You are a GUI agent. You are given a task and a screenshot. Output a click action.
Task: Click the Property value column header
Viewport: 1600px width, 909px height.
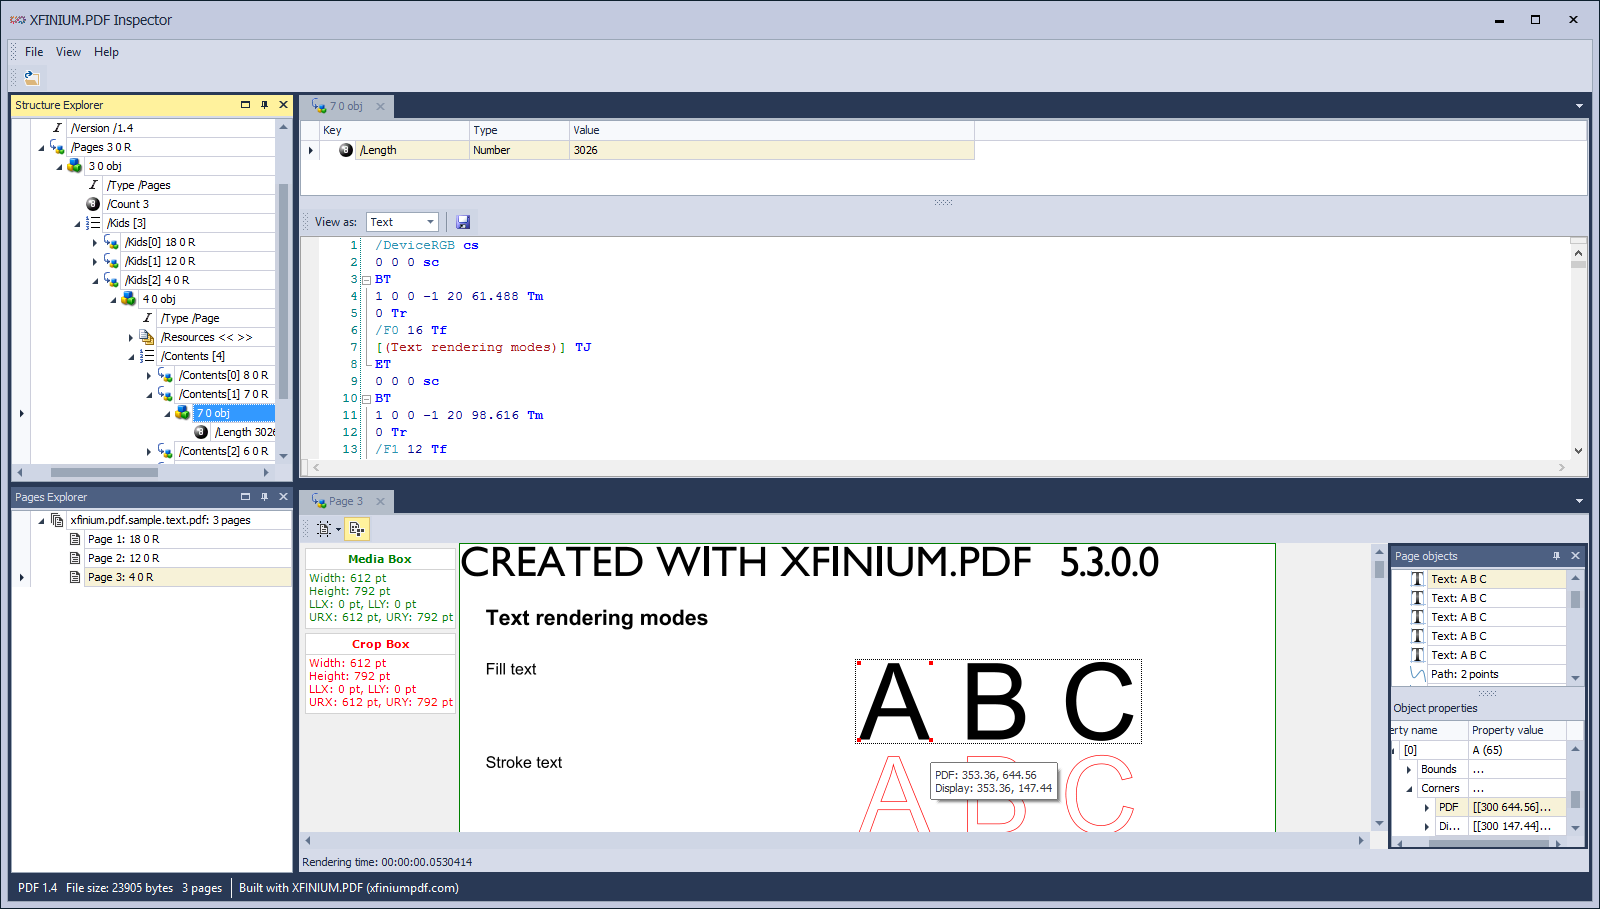1516,730
